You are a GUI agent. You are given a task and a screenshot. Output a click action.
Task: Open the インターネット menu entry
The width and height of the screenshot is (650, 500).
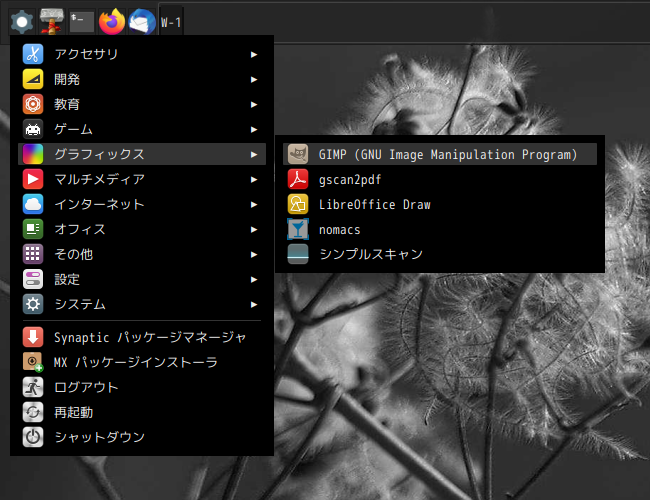(142, 204)
